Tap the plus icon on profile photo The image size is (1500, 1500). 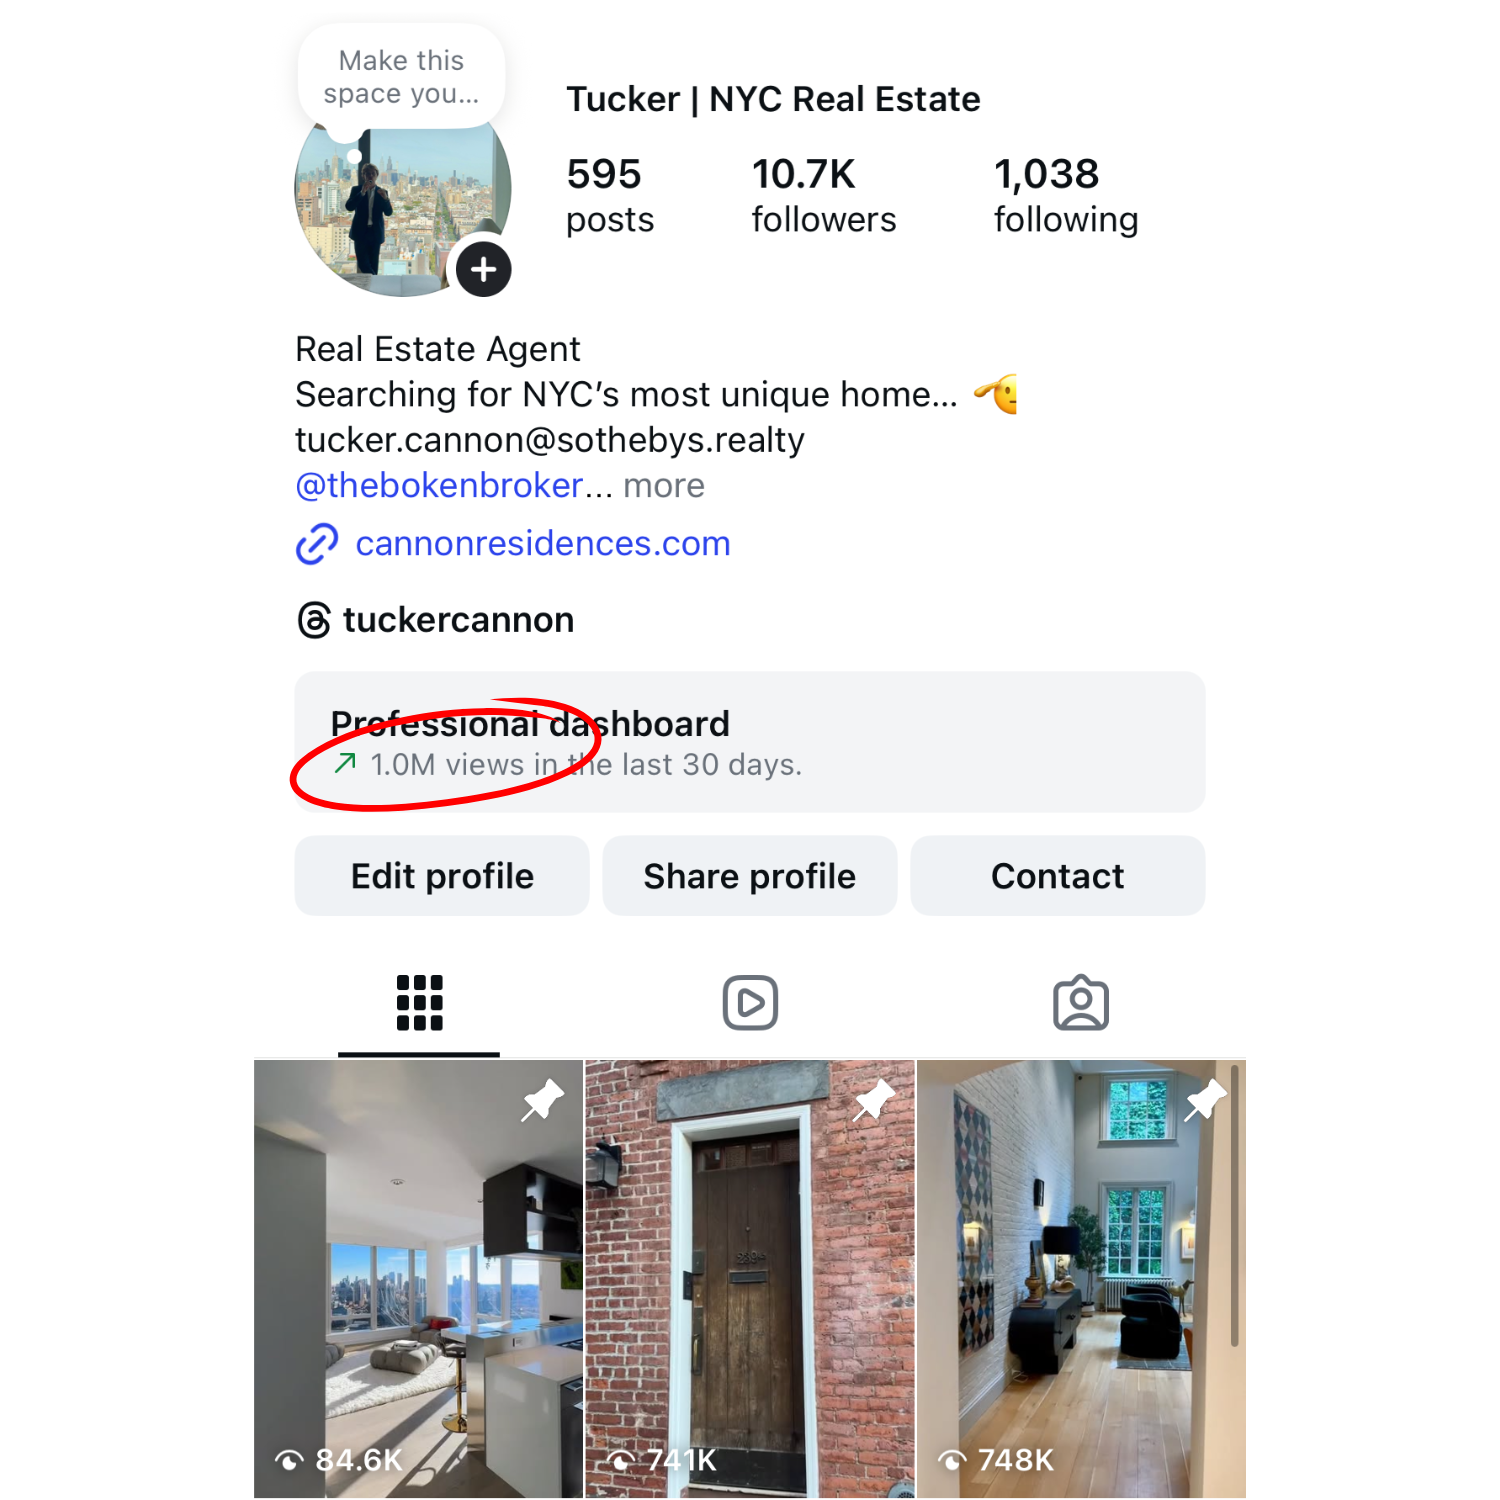(484, 269)
